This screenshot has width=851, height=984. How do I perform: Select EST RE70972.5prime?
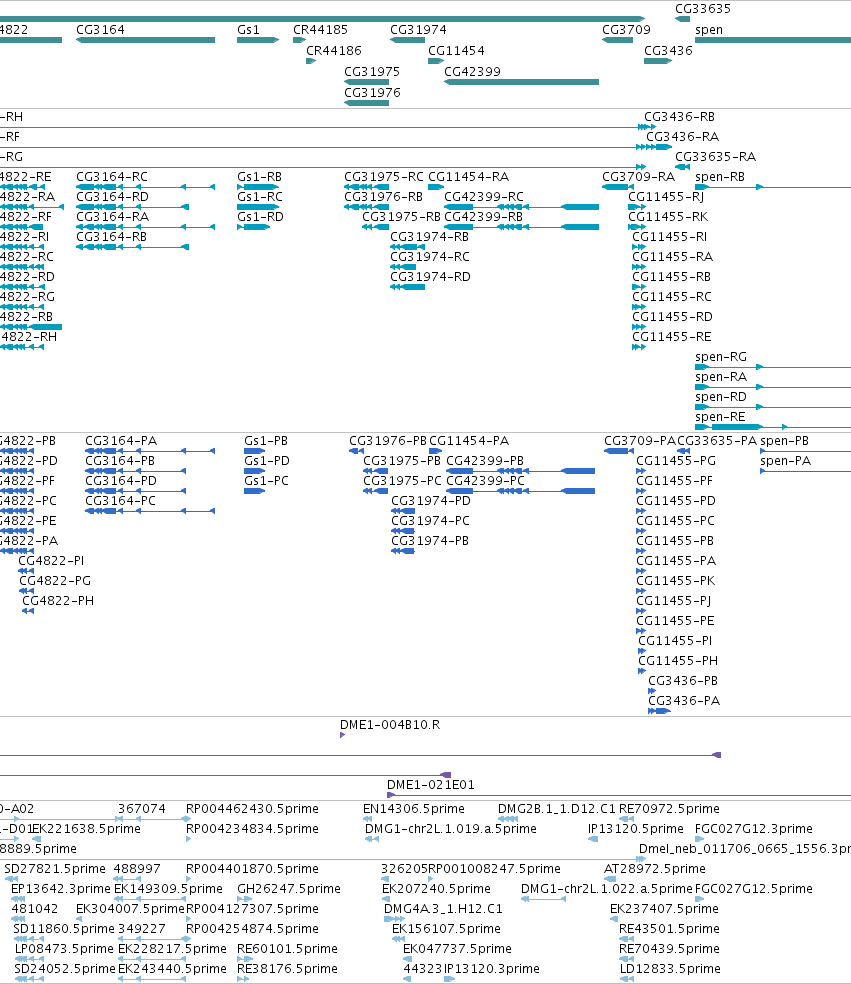point(669,810)
